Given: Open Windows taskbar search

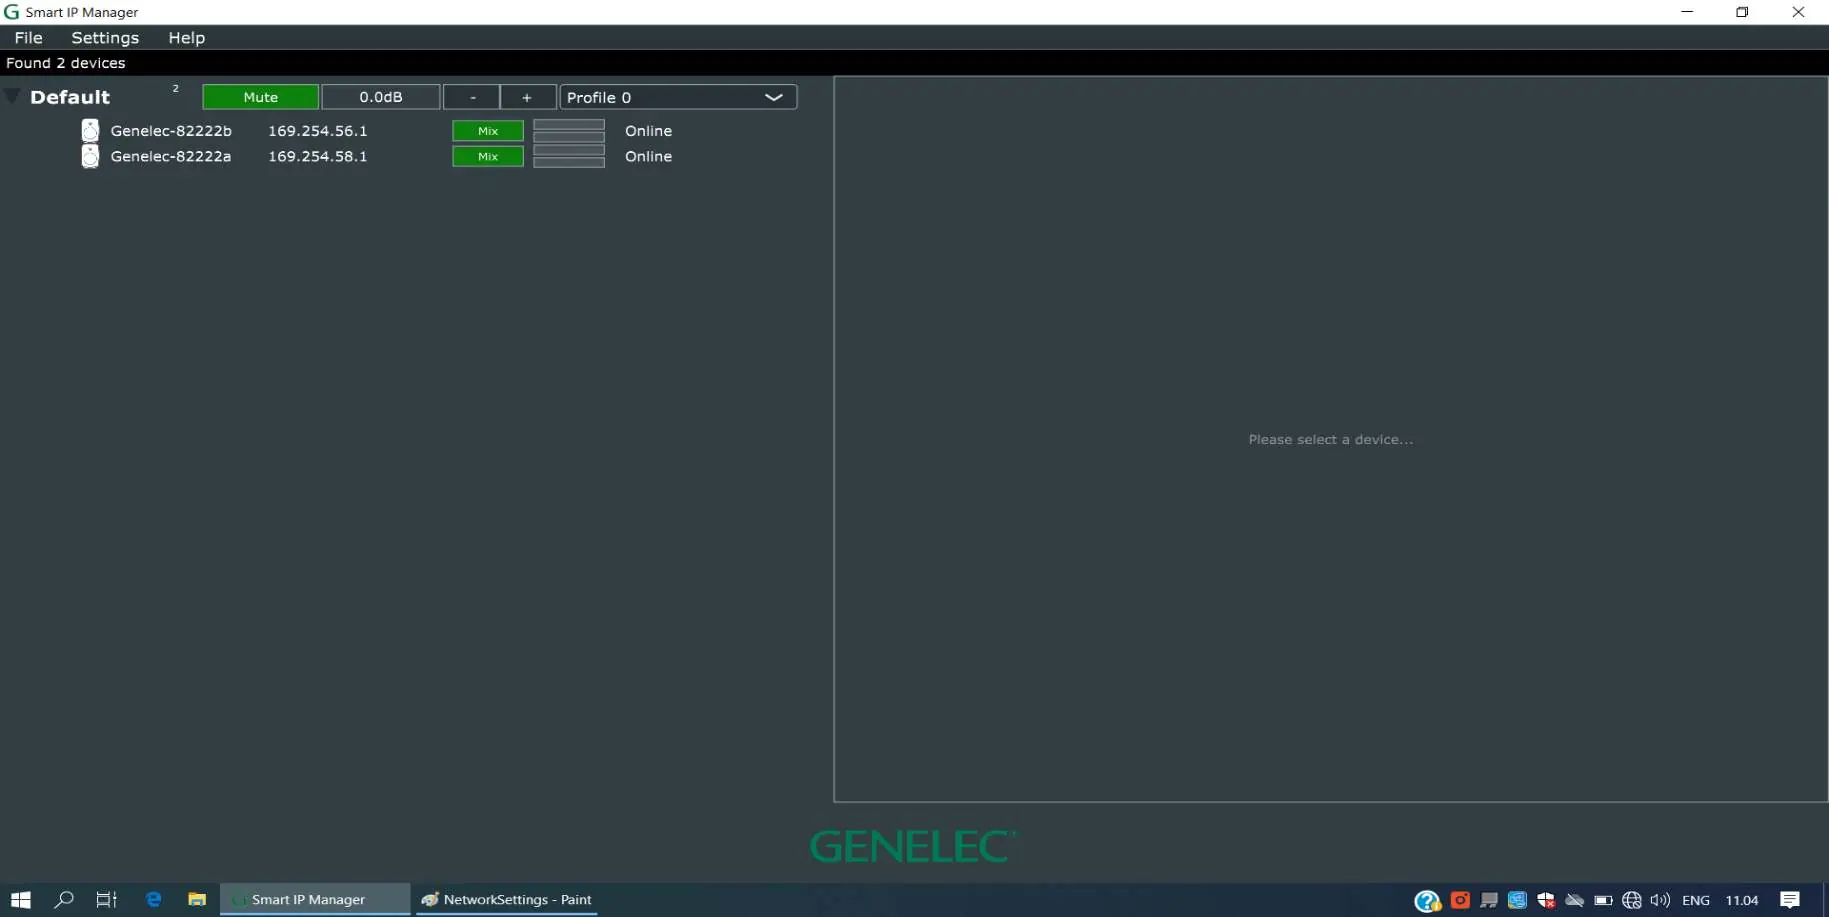Looking at the screenshot, I should pyautogui.click(x=64, y=900).
